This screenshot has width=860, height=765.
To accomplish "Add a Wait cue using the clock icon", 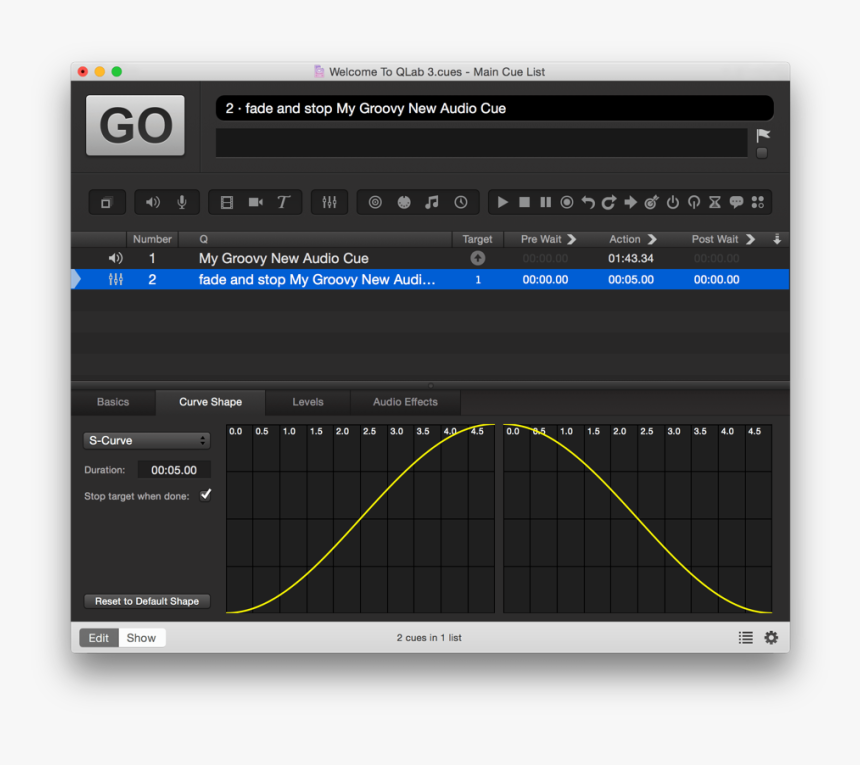I will (460, 201).
